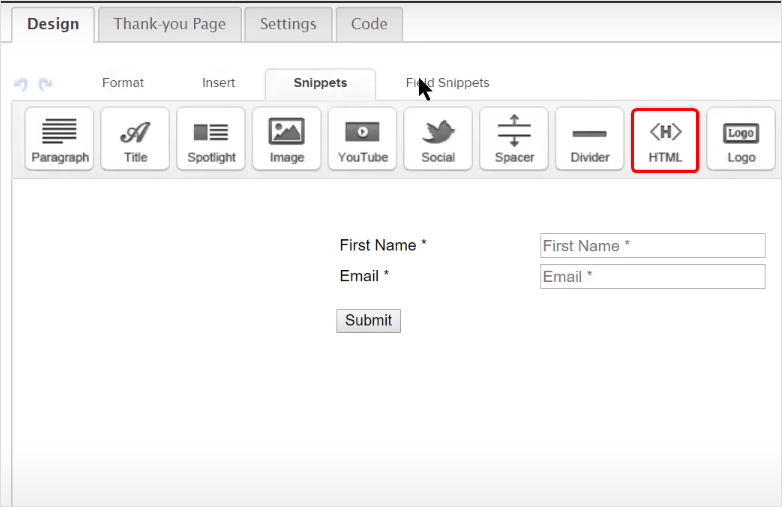Click the First Name input field
This screenshot has width=782, height=507.
pos(652,246)
